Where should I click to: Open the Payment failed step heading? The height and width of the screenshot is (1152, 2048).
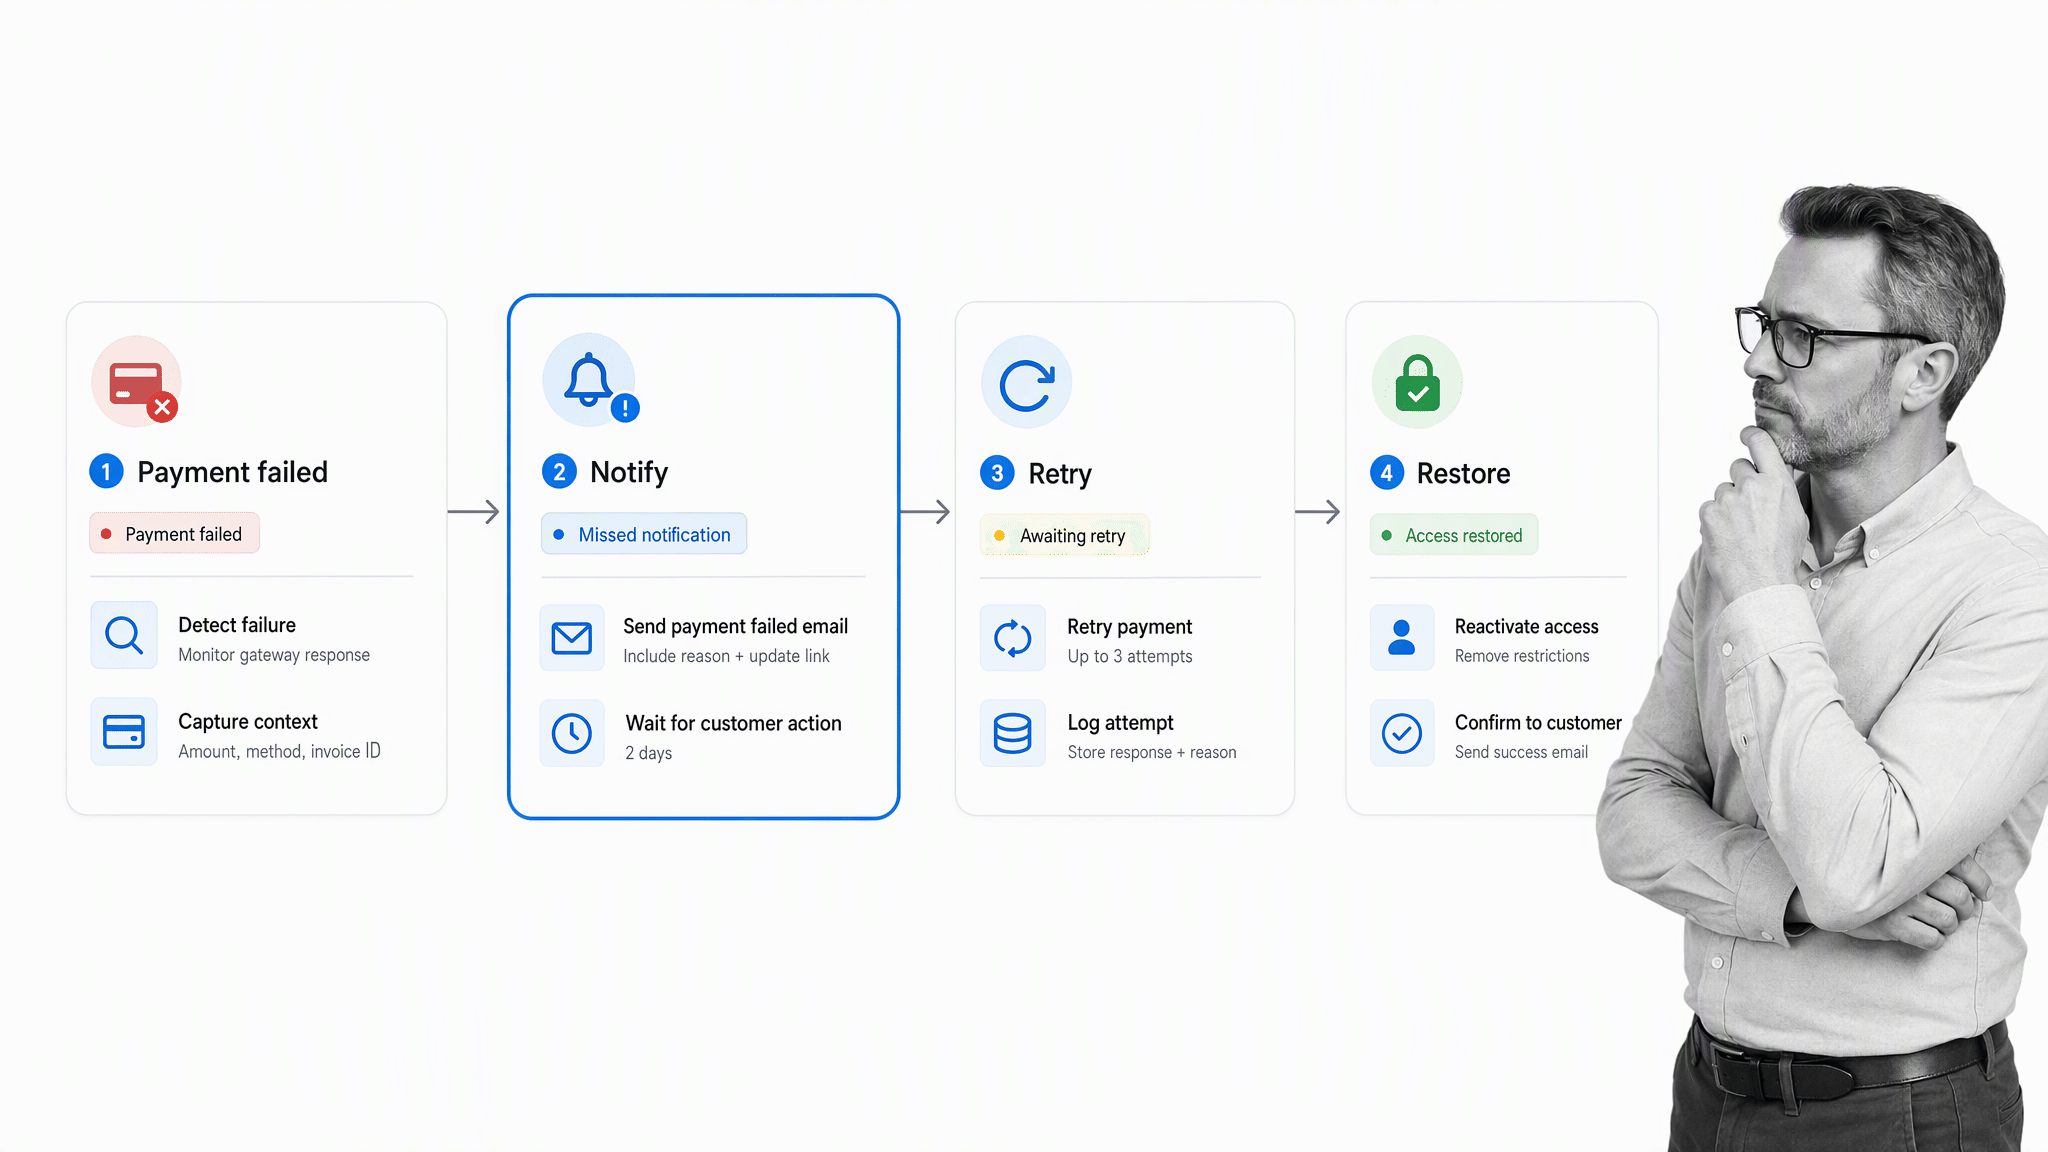pos(232,472)
